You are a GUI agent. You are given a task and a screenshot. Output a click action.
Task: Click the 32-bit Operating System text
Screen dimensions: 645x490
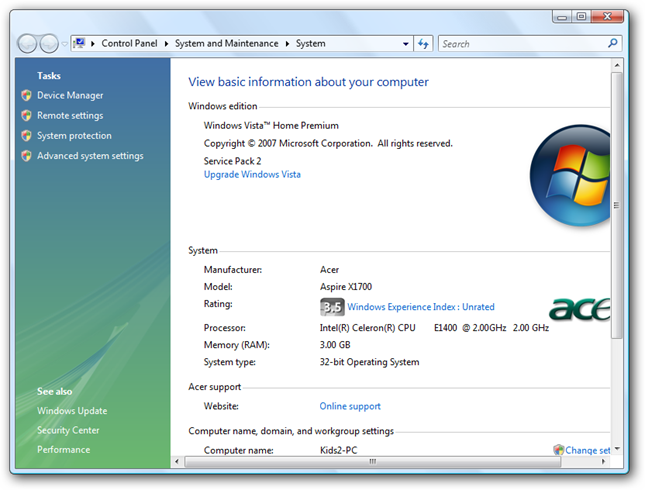click(369, 362)
